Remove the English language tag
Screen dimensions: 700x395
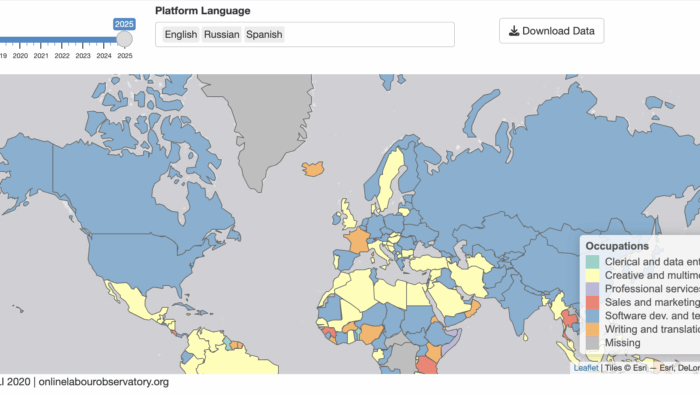coord(180,34)
